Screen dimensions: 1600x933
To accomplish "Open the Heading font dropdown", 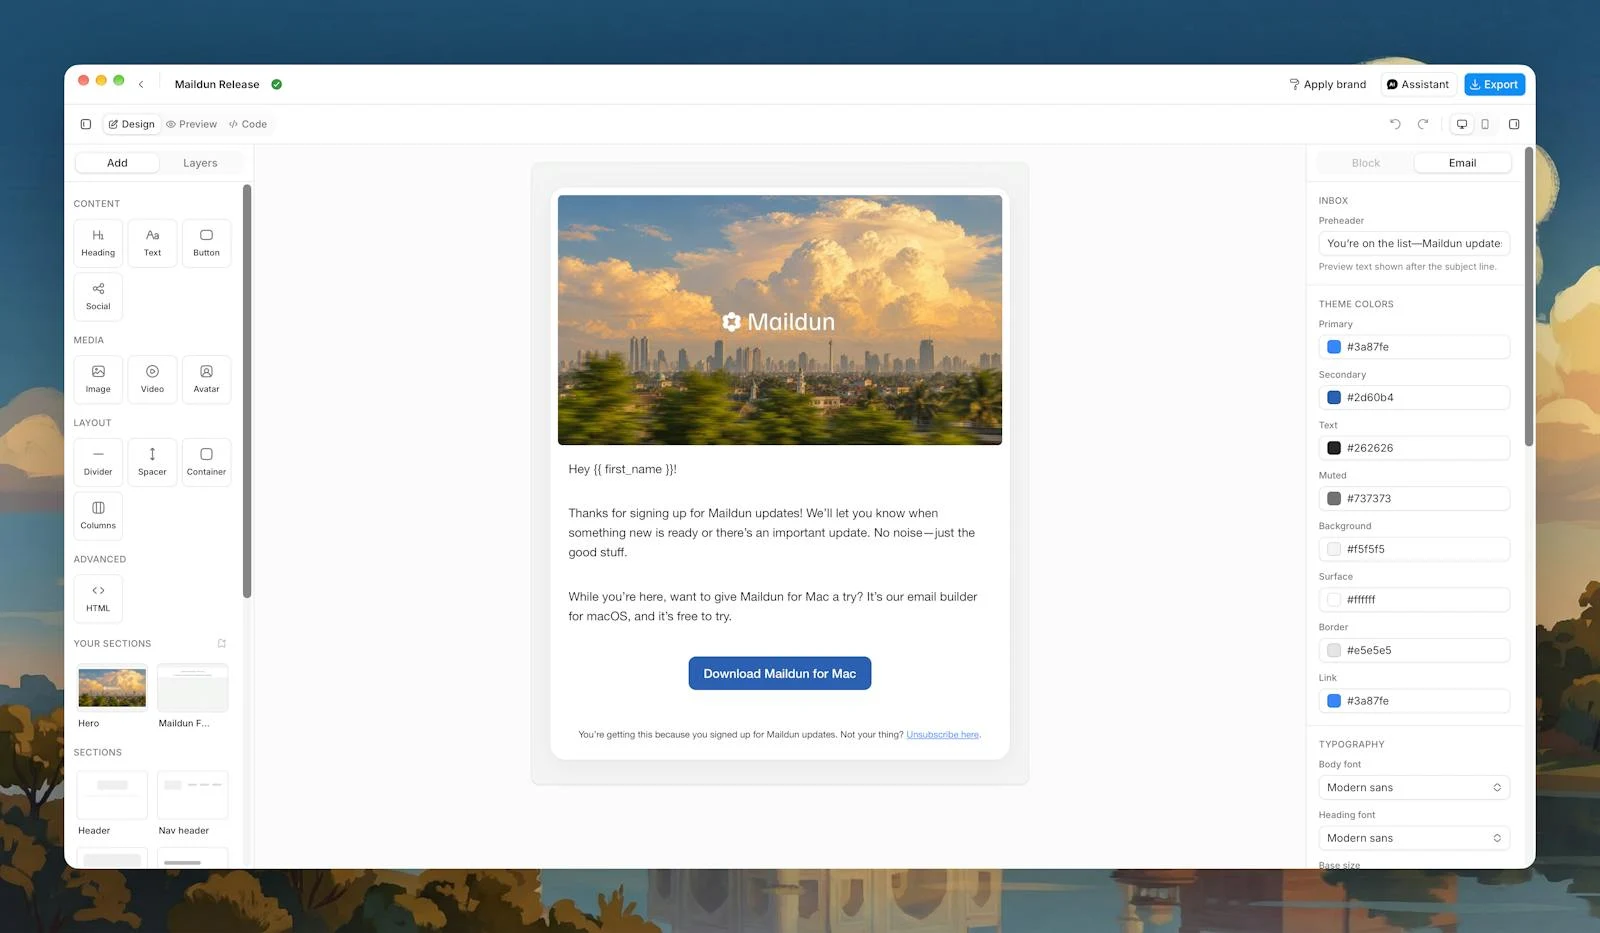I will (1414, 838).
